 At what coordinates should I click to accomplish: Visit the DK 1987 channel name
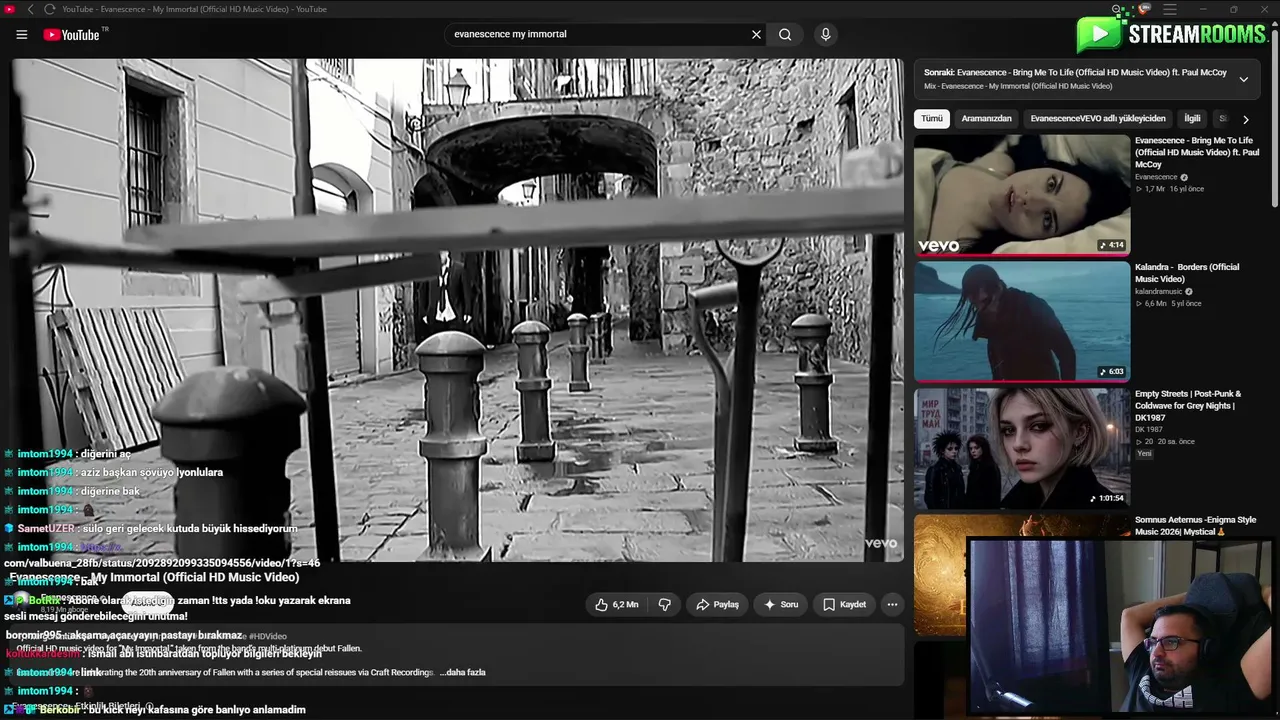(1150, 430)
